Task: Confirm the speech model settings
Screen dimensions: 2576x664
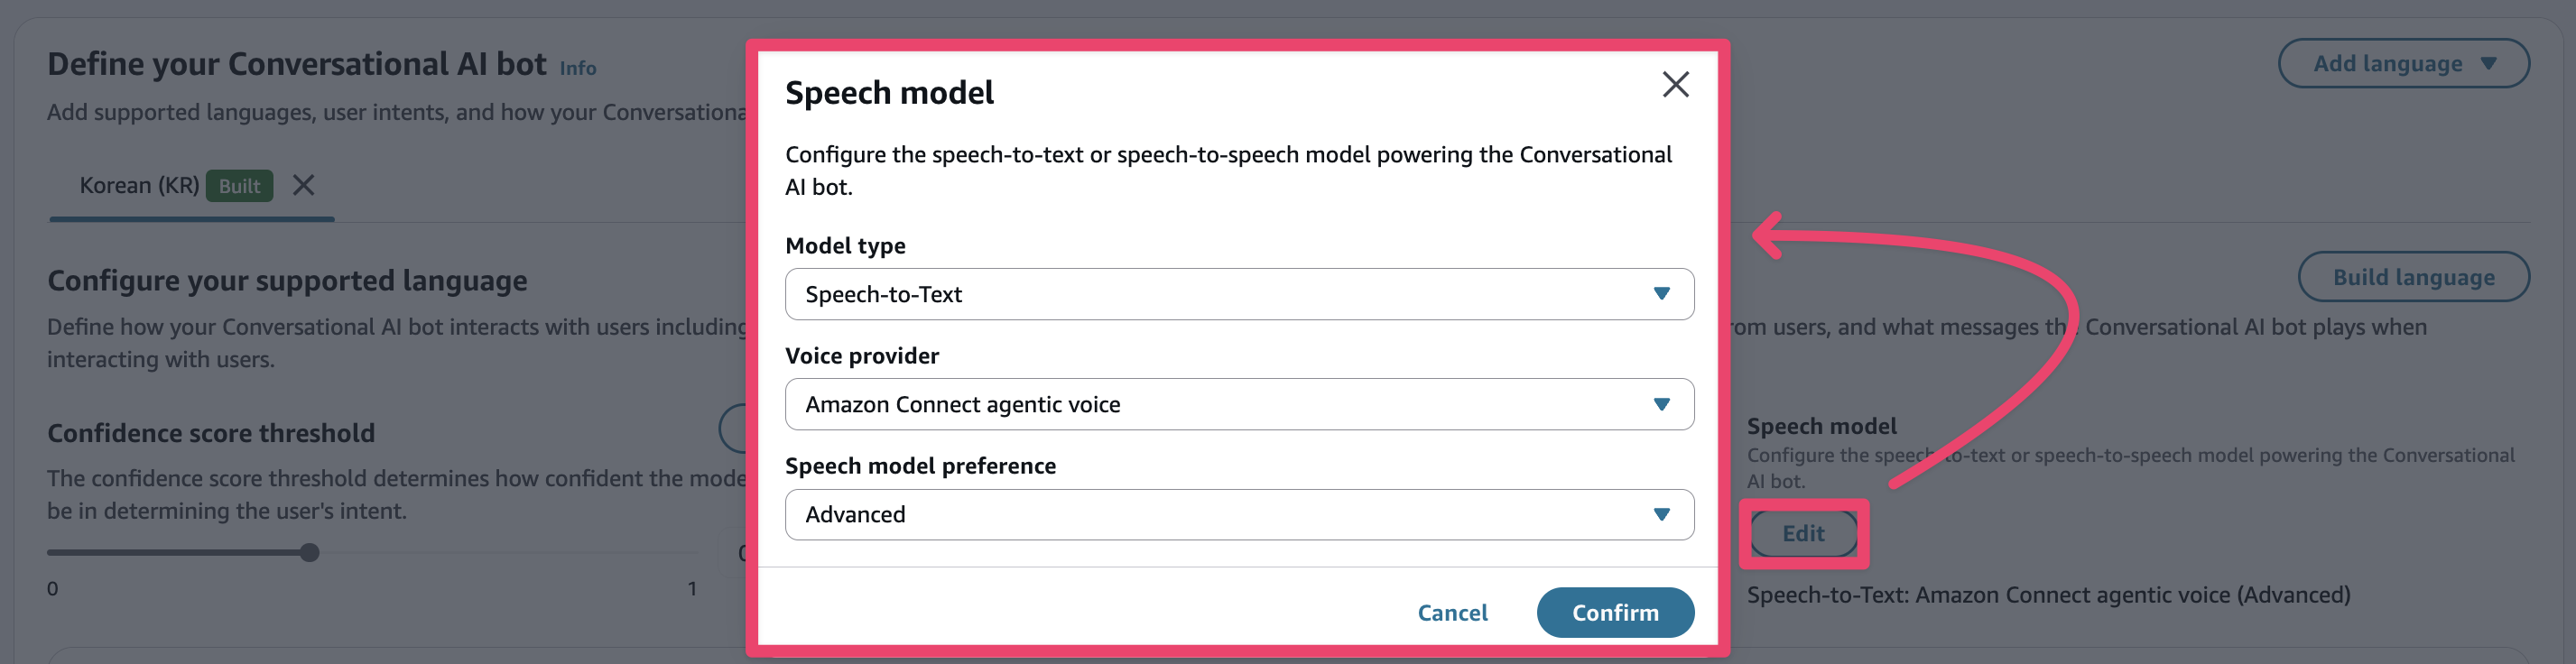Action: (x=1614, y=612)
